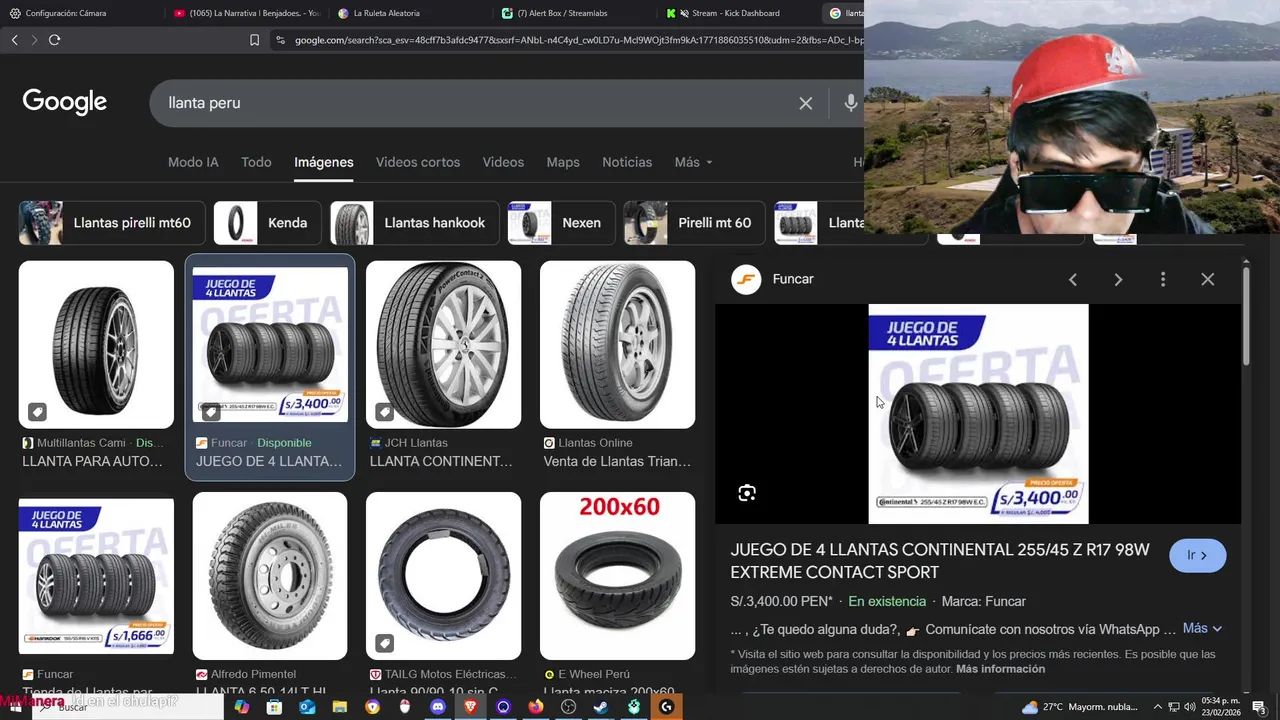Expand description with Más chevron in preview
The width and height of the screenshot is (1280, 720).
point(1203,629)
